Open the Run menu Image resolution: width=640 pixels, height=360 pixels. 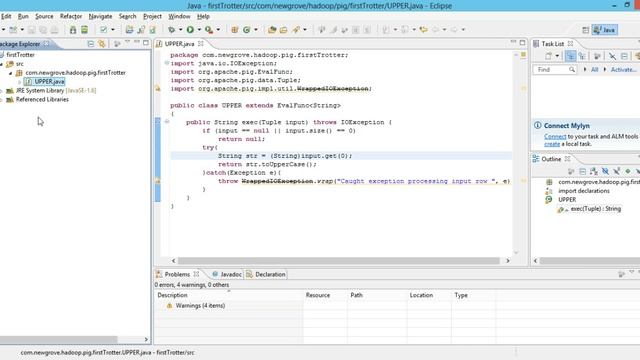(x=23, y=16)
